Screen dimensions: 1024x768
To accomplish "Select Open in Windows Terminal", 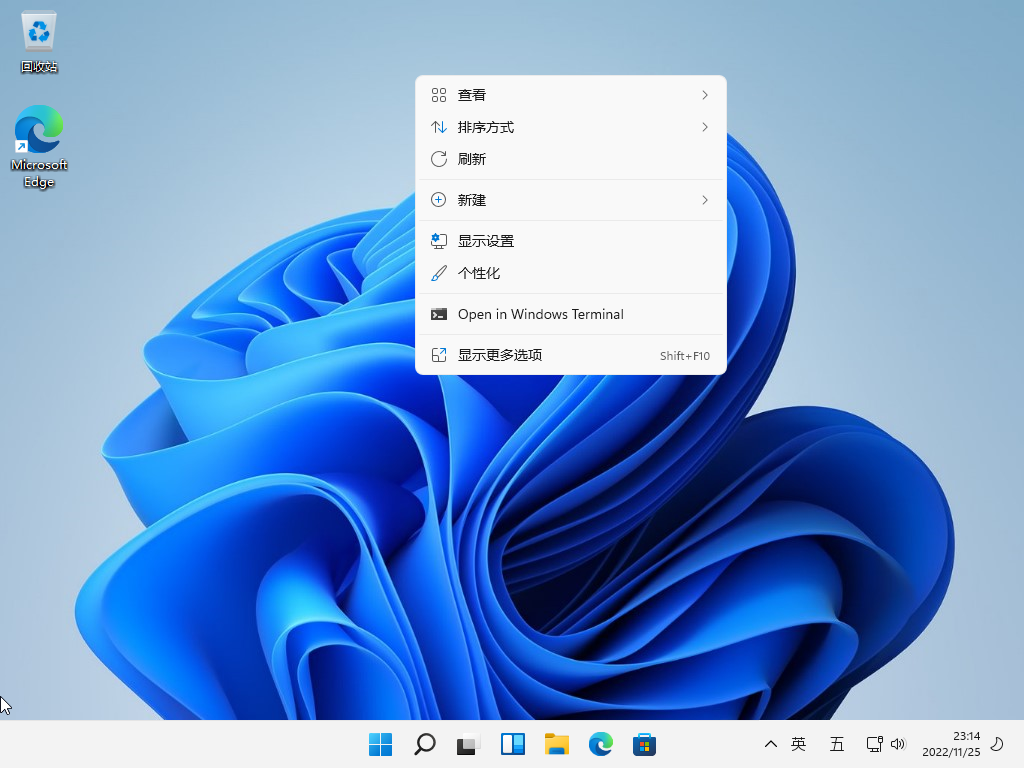I will tap(571, 315).
